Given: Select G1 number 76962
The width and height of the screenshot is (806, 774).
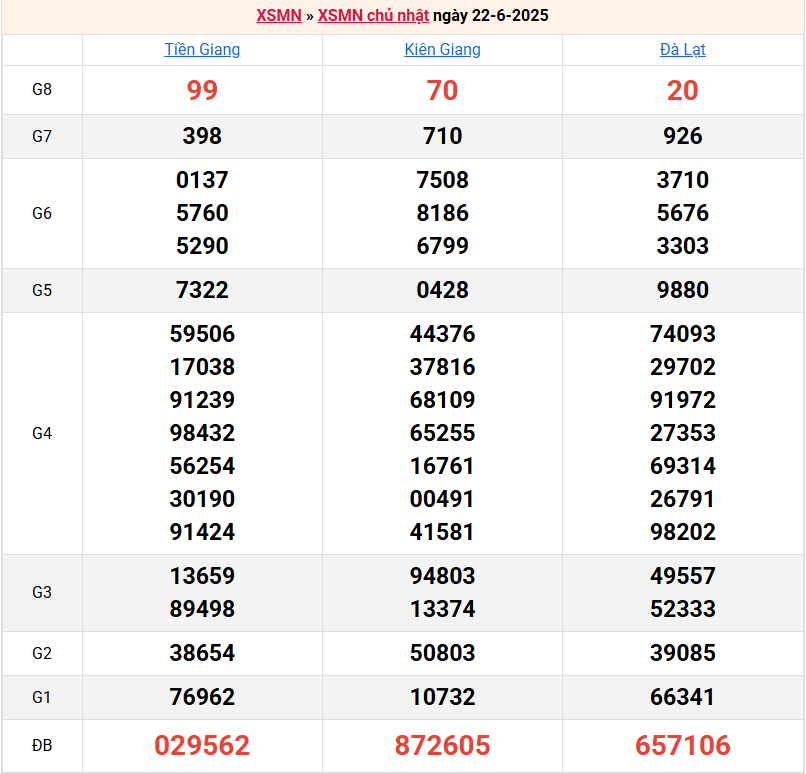Looking at the screenshot, I should pos(202,697).
